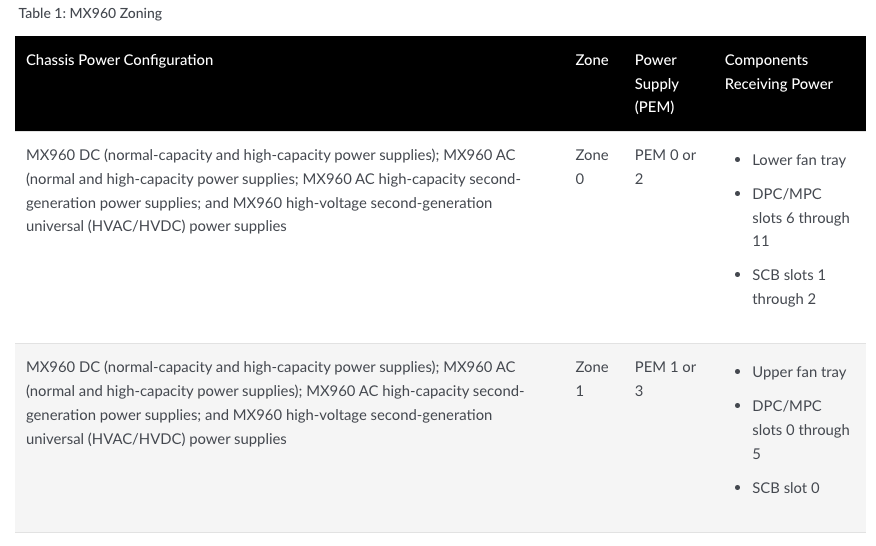Click the bullet point before Upper fan tray
Screen dimensions: 876x546
[737, 372]
